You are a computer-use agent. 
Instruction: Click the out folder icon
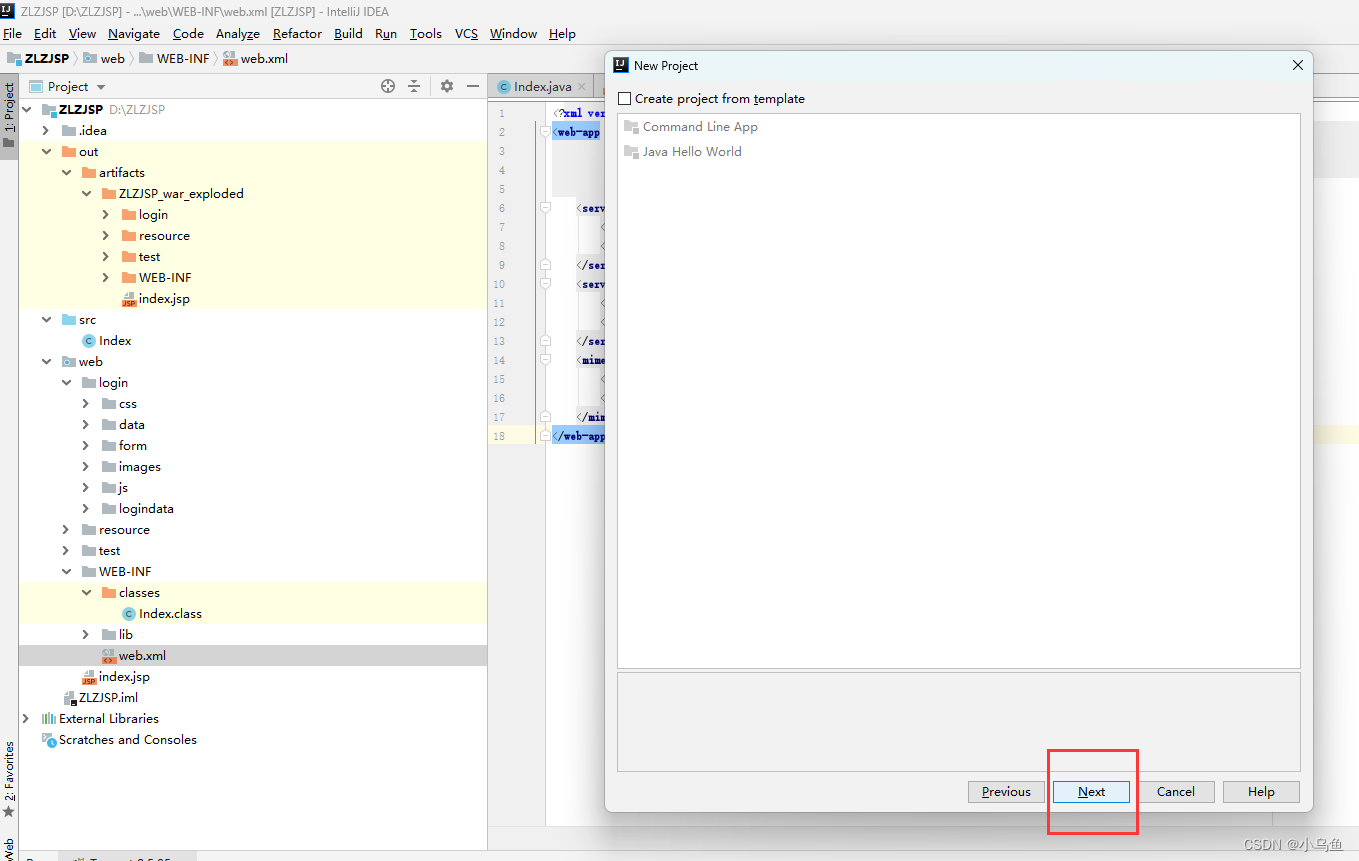69,152
